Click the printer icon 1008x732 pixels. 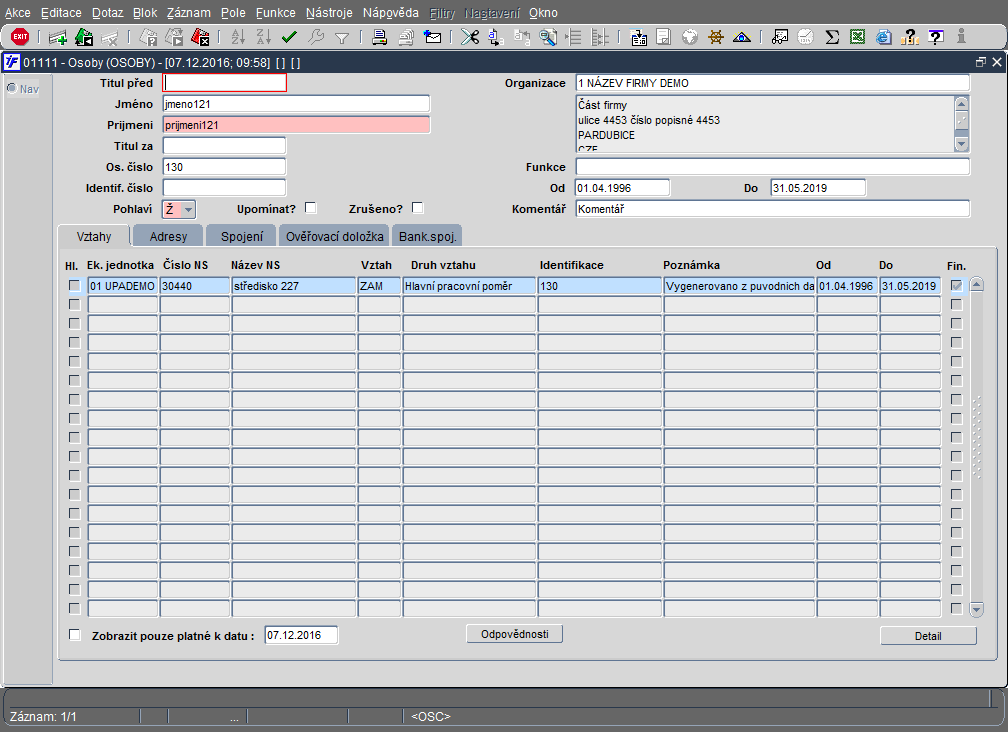click(379, 37)
